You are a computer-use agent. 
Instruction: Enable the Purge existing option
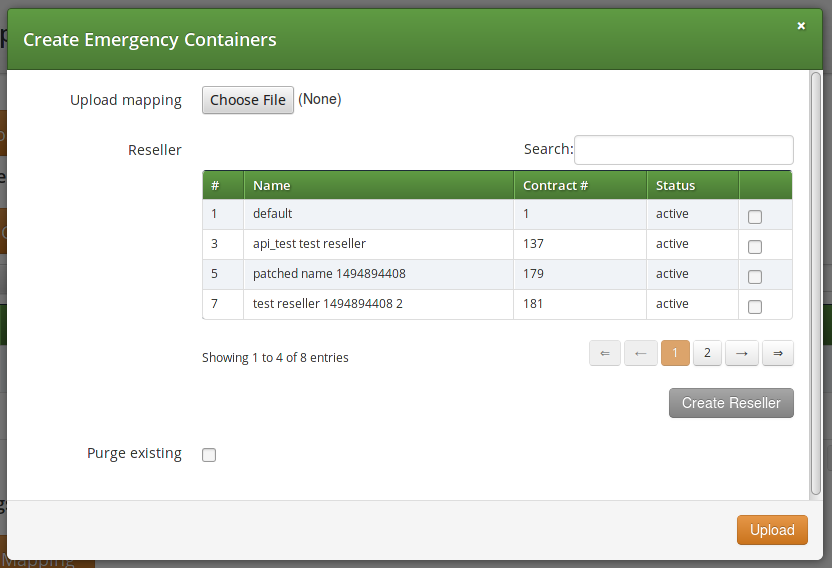(209, 455)
